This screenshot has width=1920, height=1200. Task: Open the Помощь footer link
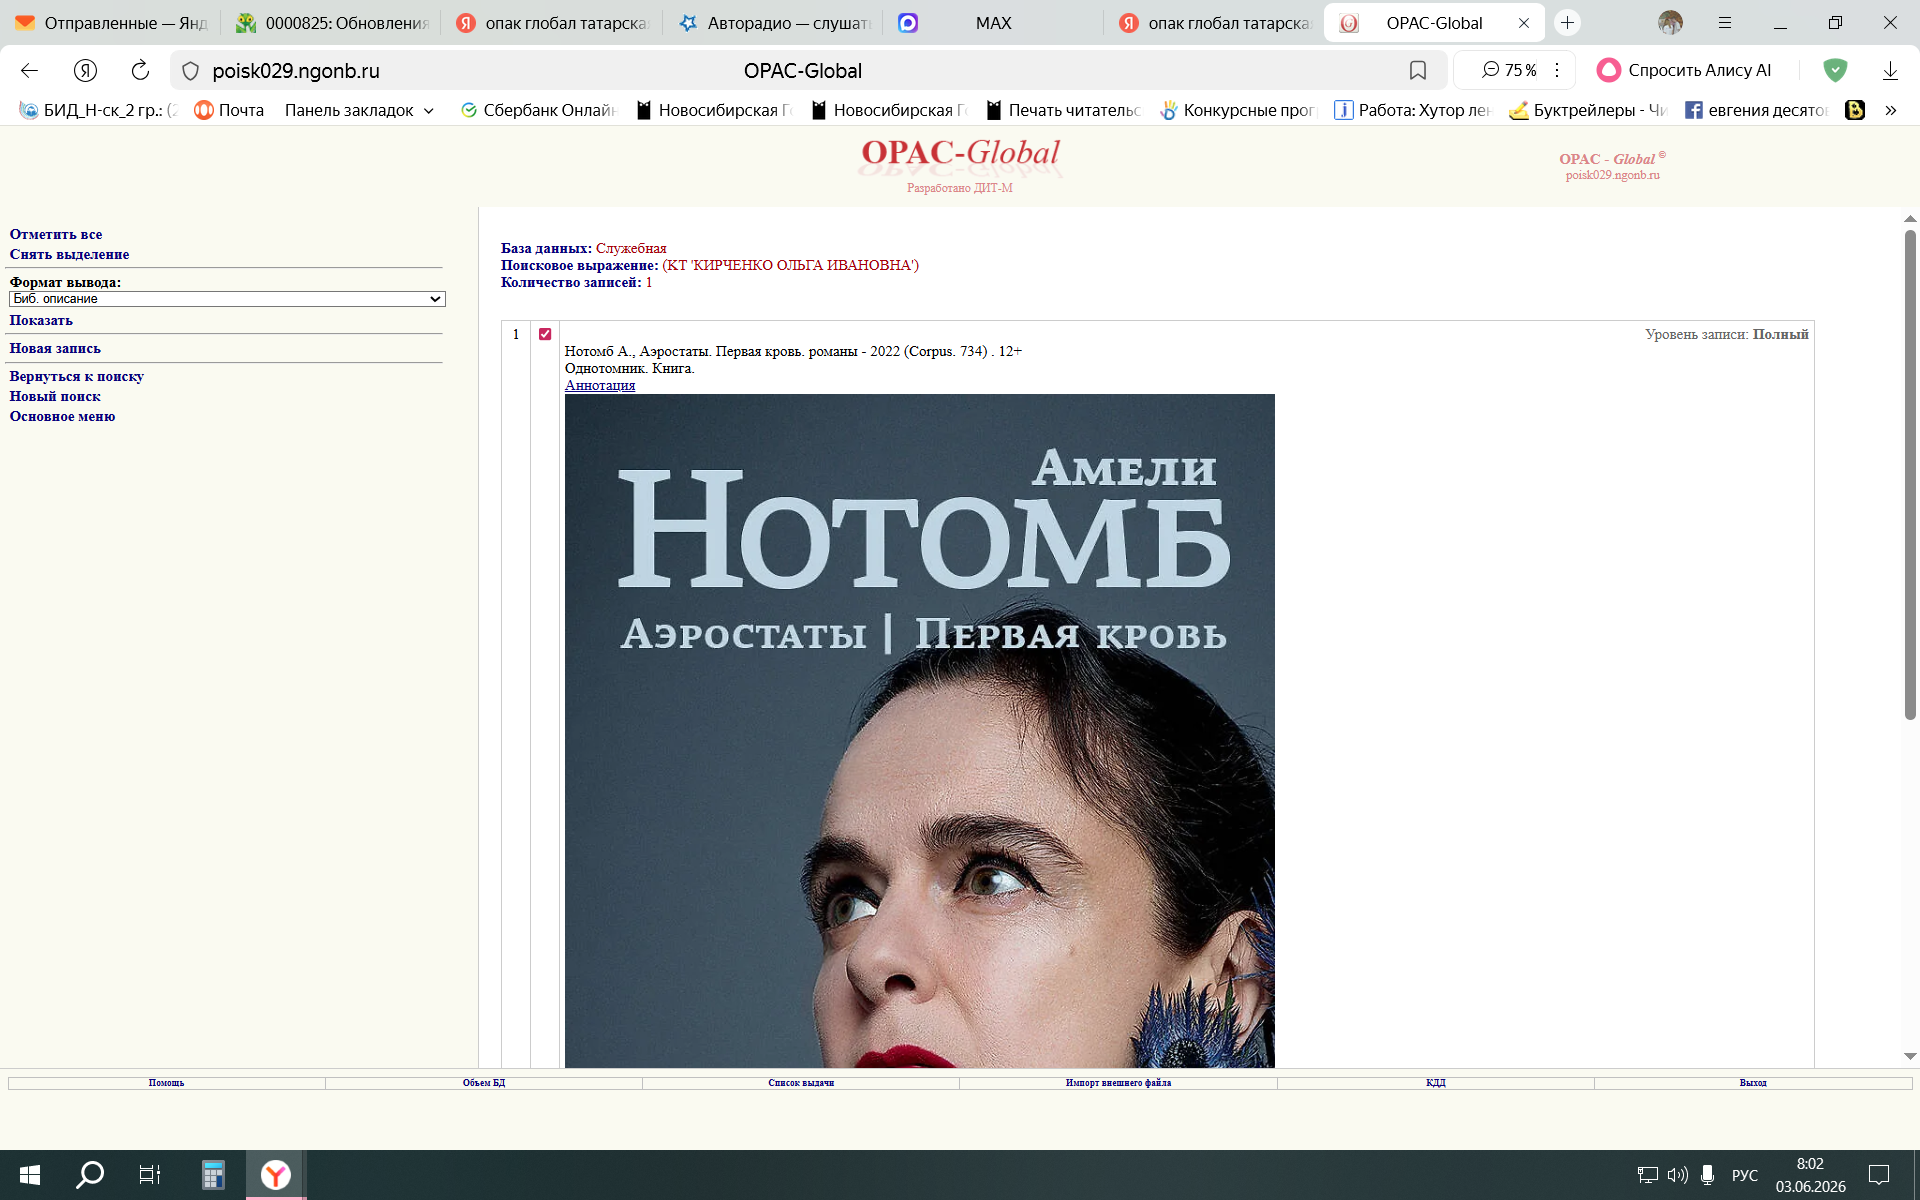pos(166,1083)
